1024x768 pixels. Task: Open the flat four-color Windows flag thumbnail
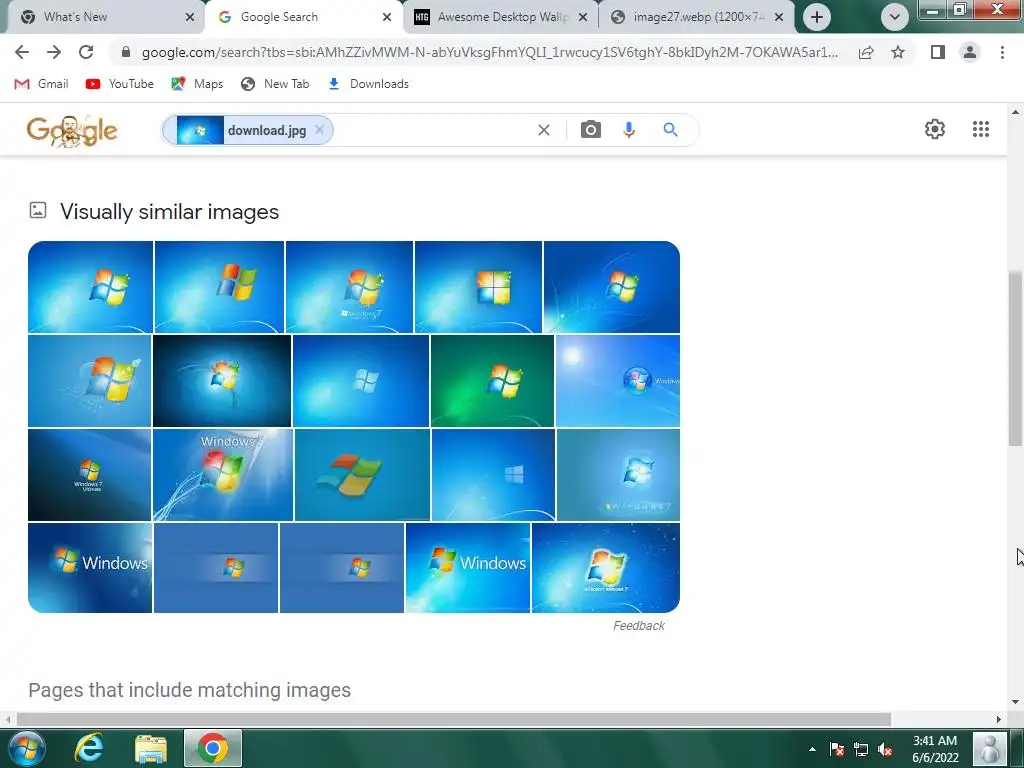[362, 475]
